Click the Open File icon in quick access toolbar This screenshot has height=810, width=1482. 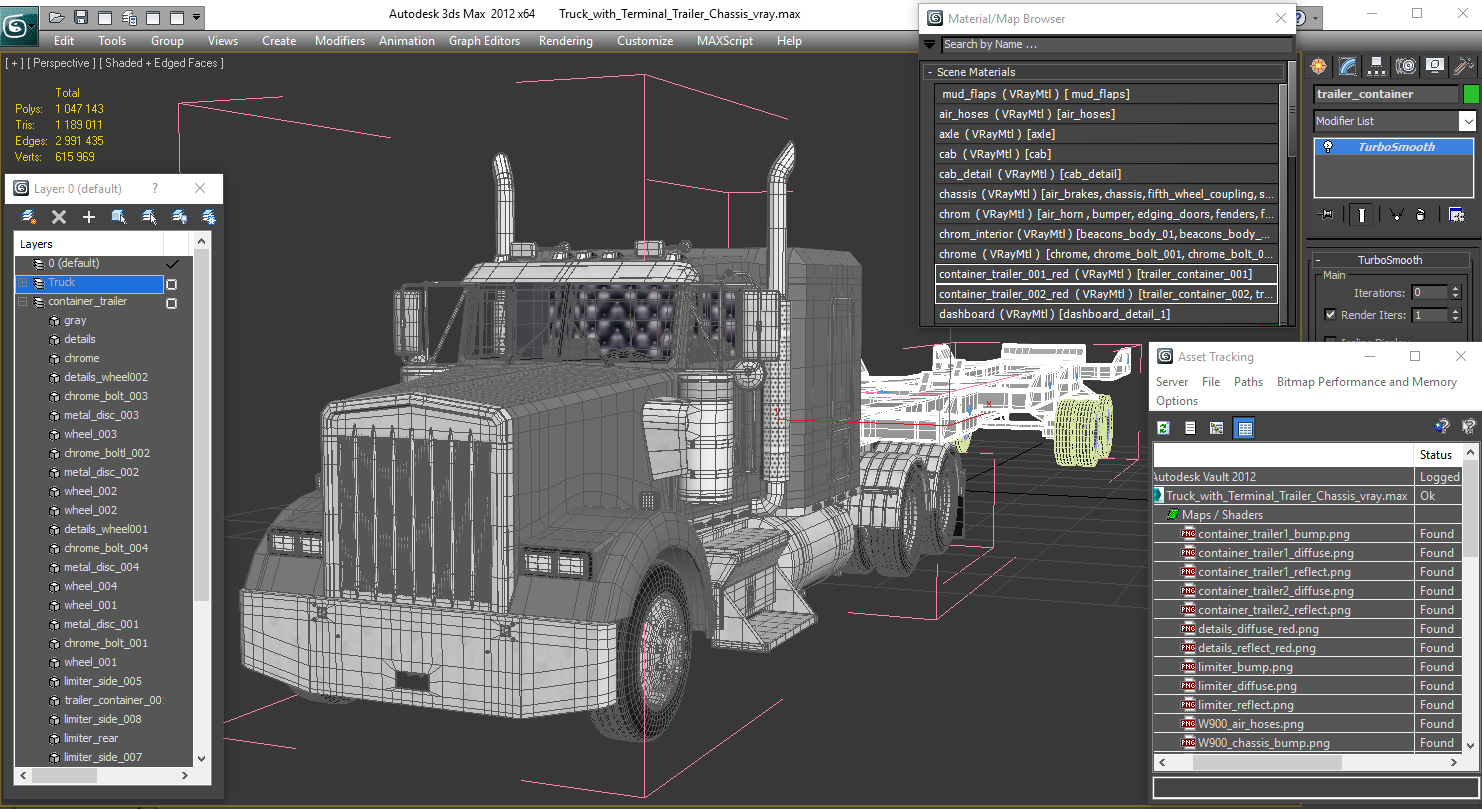pyautogui.click(x=57, y=17)
